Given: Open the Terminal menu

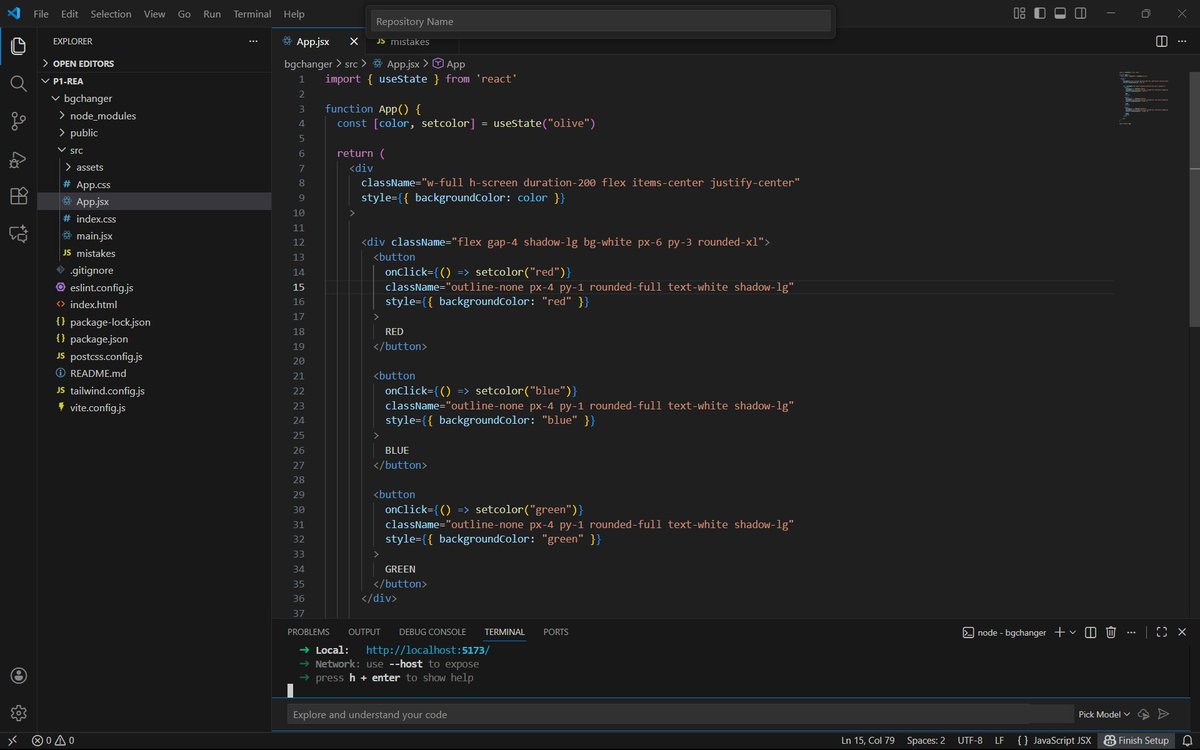Looking at the screenshot, I should tap(251, 13).
